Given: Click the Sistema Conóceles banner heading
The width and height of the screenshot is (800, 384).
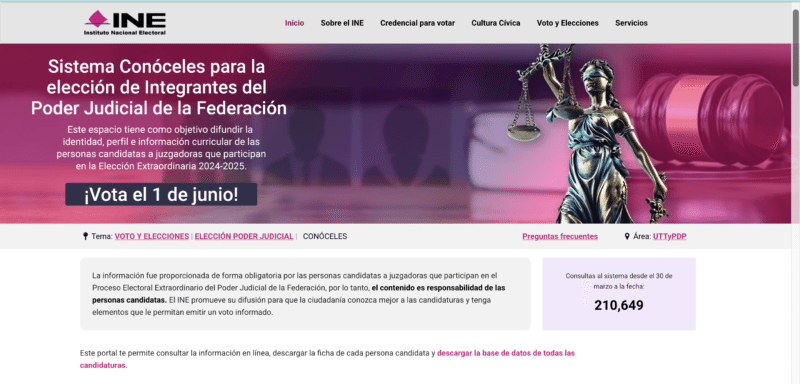Looking at the screenshot, I should point(159,87).
